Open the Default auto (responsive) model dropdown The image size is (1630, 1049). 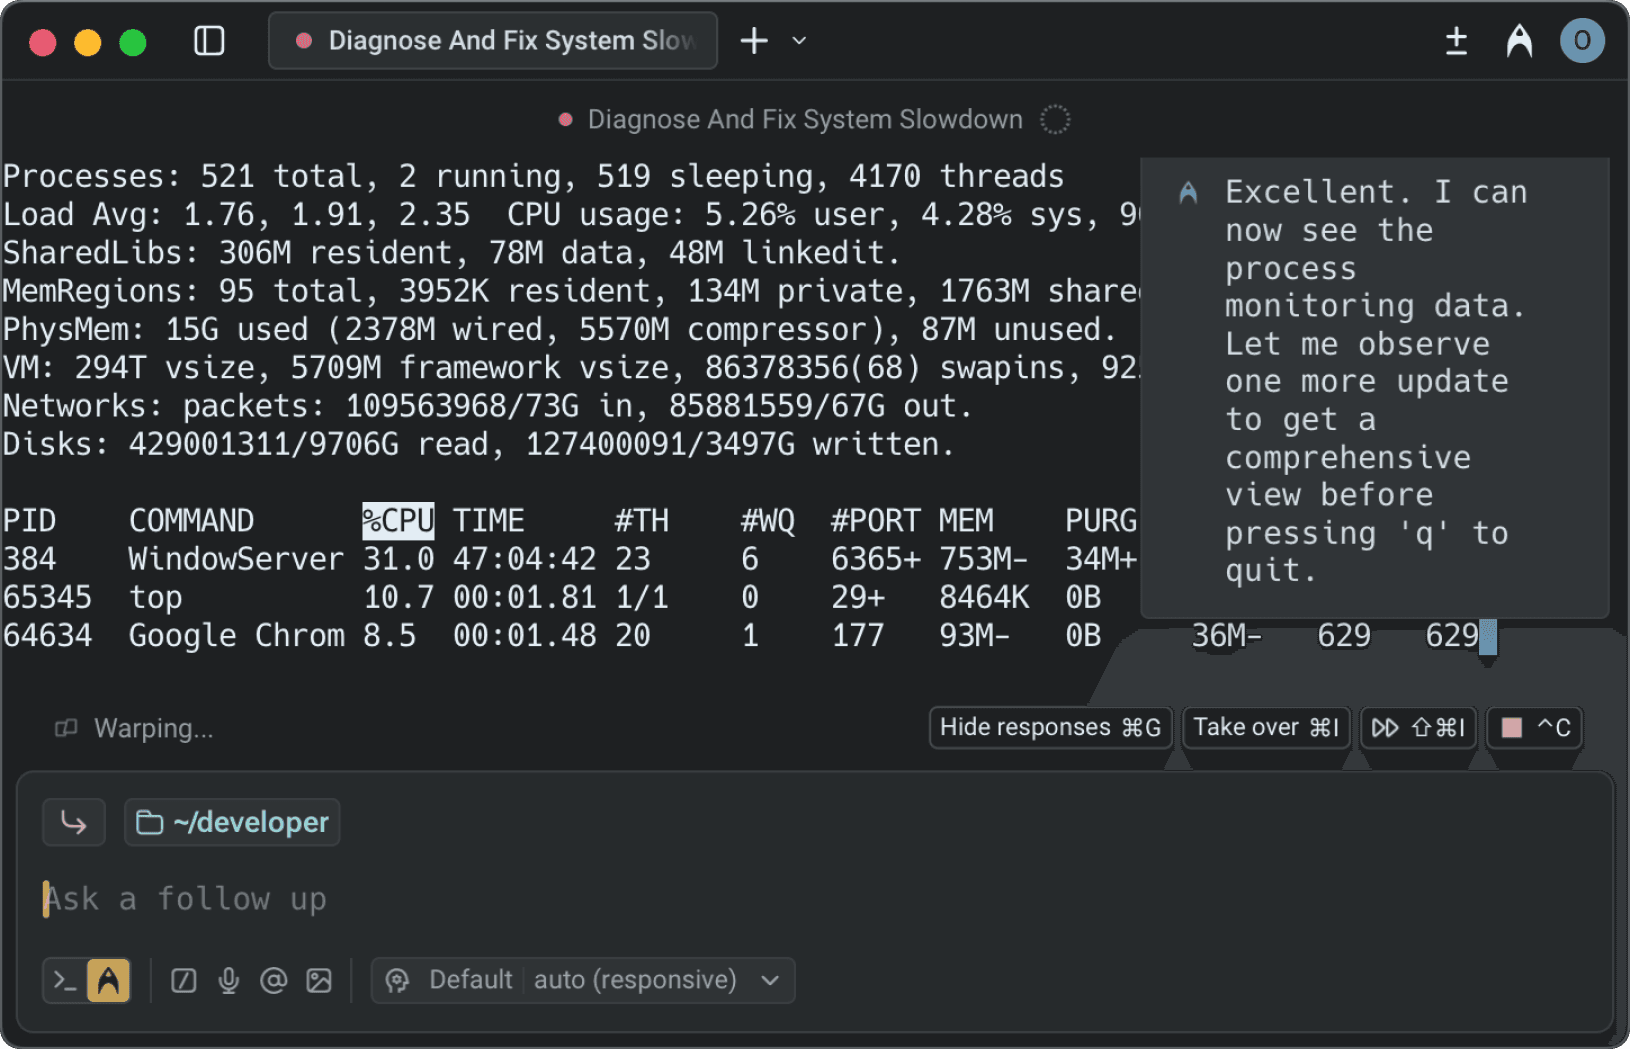(583, 980)
